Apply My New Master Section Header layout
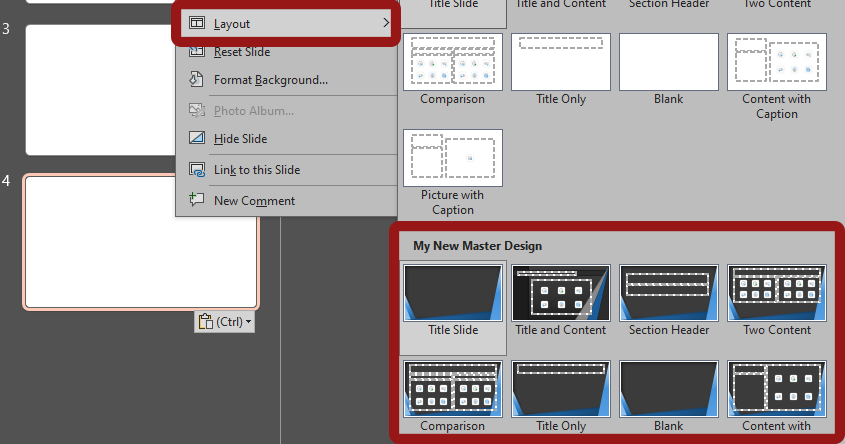Viewport: 845px width, 444px height. pos(669,301)
